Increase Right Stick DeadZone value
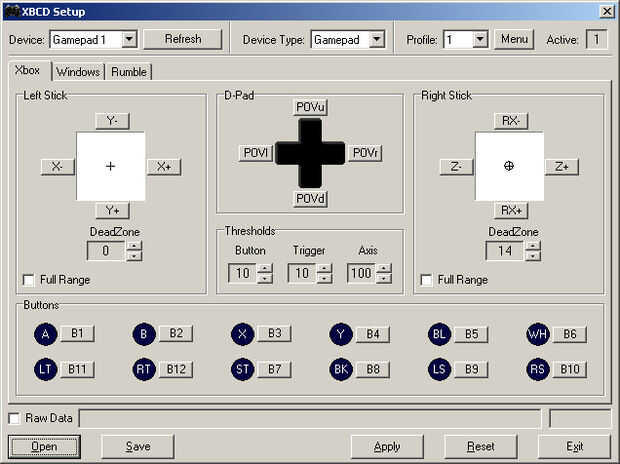The height and width of the screenshot is (464, 620). [533, 246]
